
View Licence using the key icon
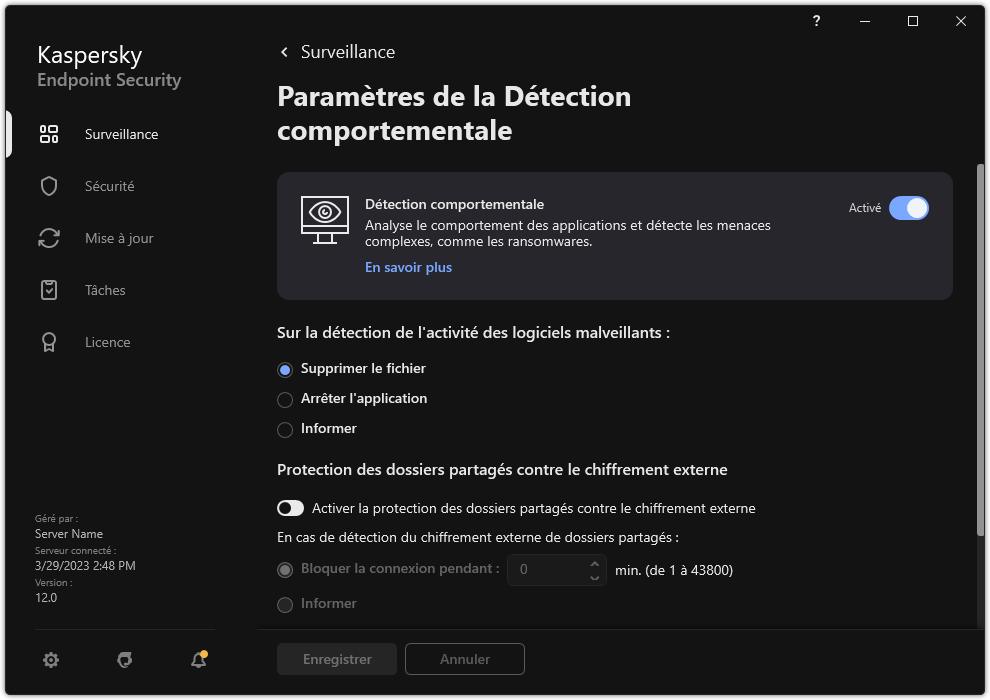click(x=49, y=341)
